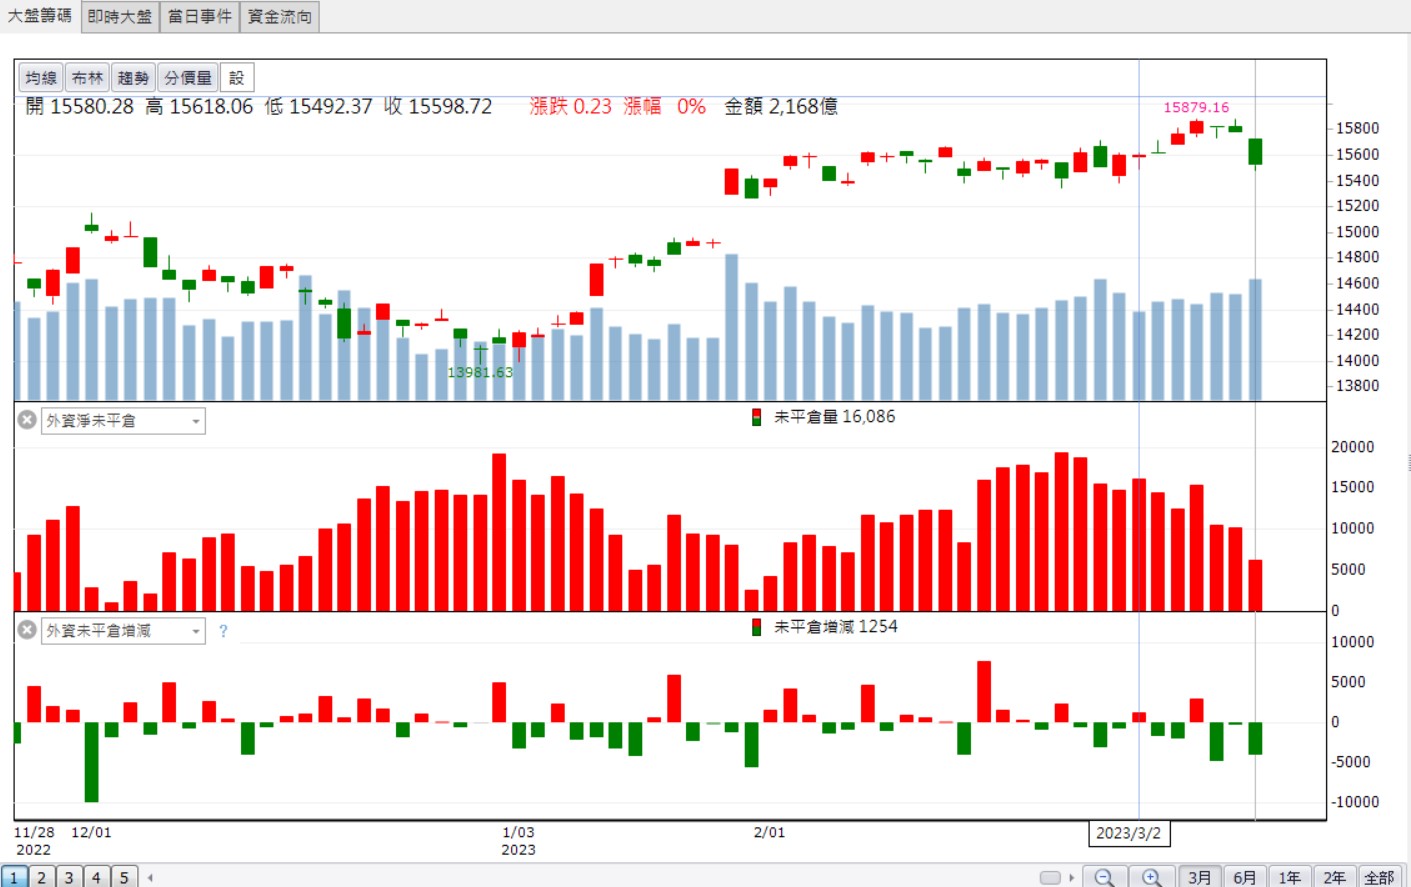Select the 1年 time range

pyautogui.click(x=1290, y=877)
